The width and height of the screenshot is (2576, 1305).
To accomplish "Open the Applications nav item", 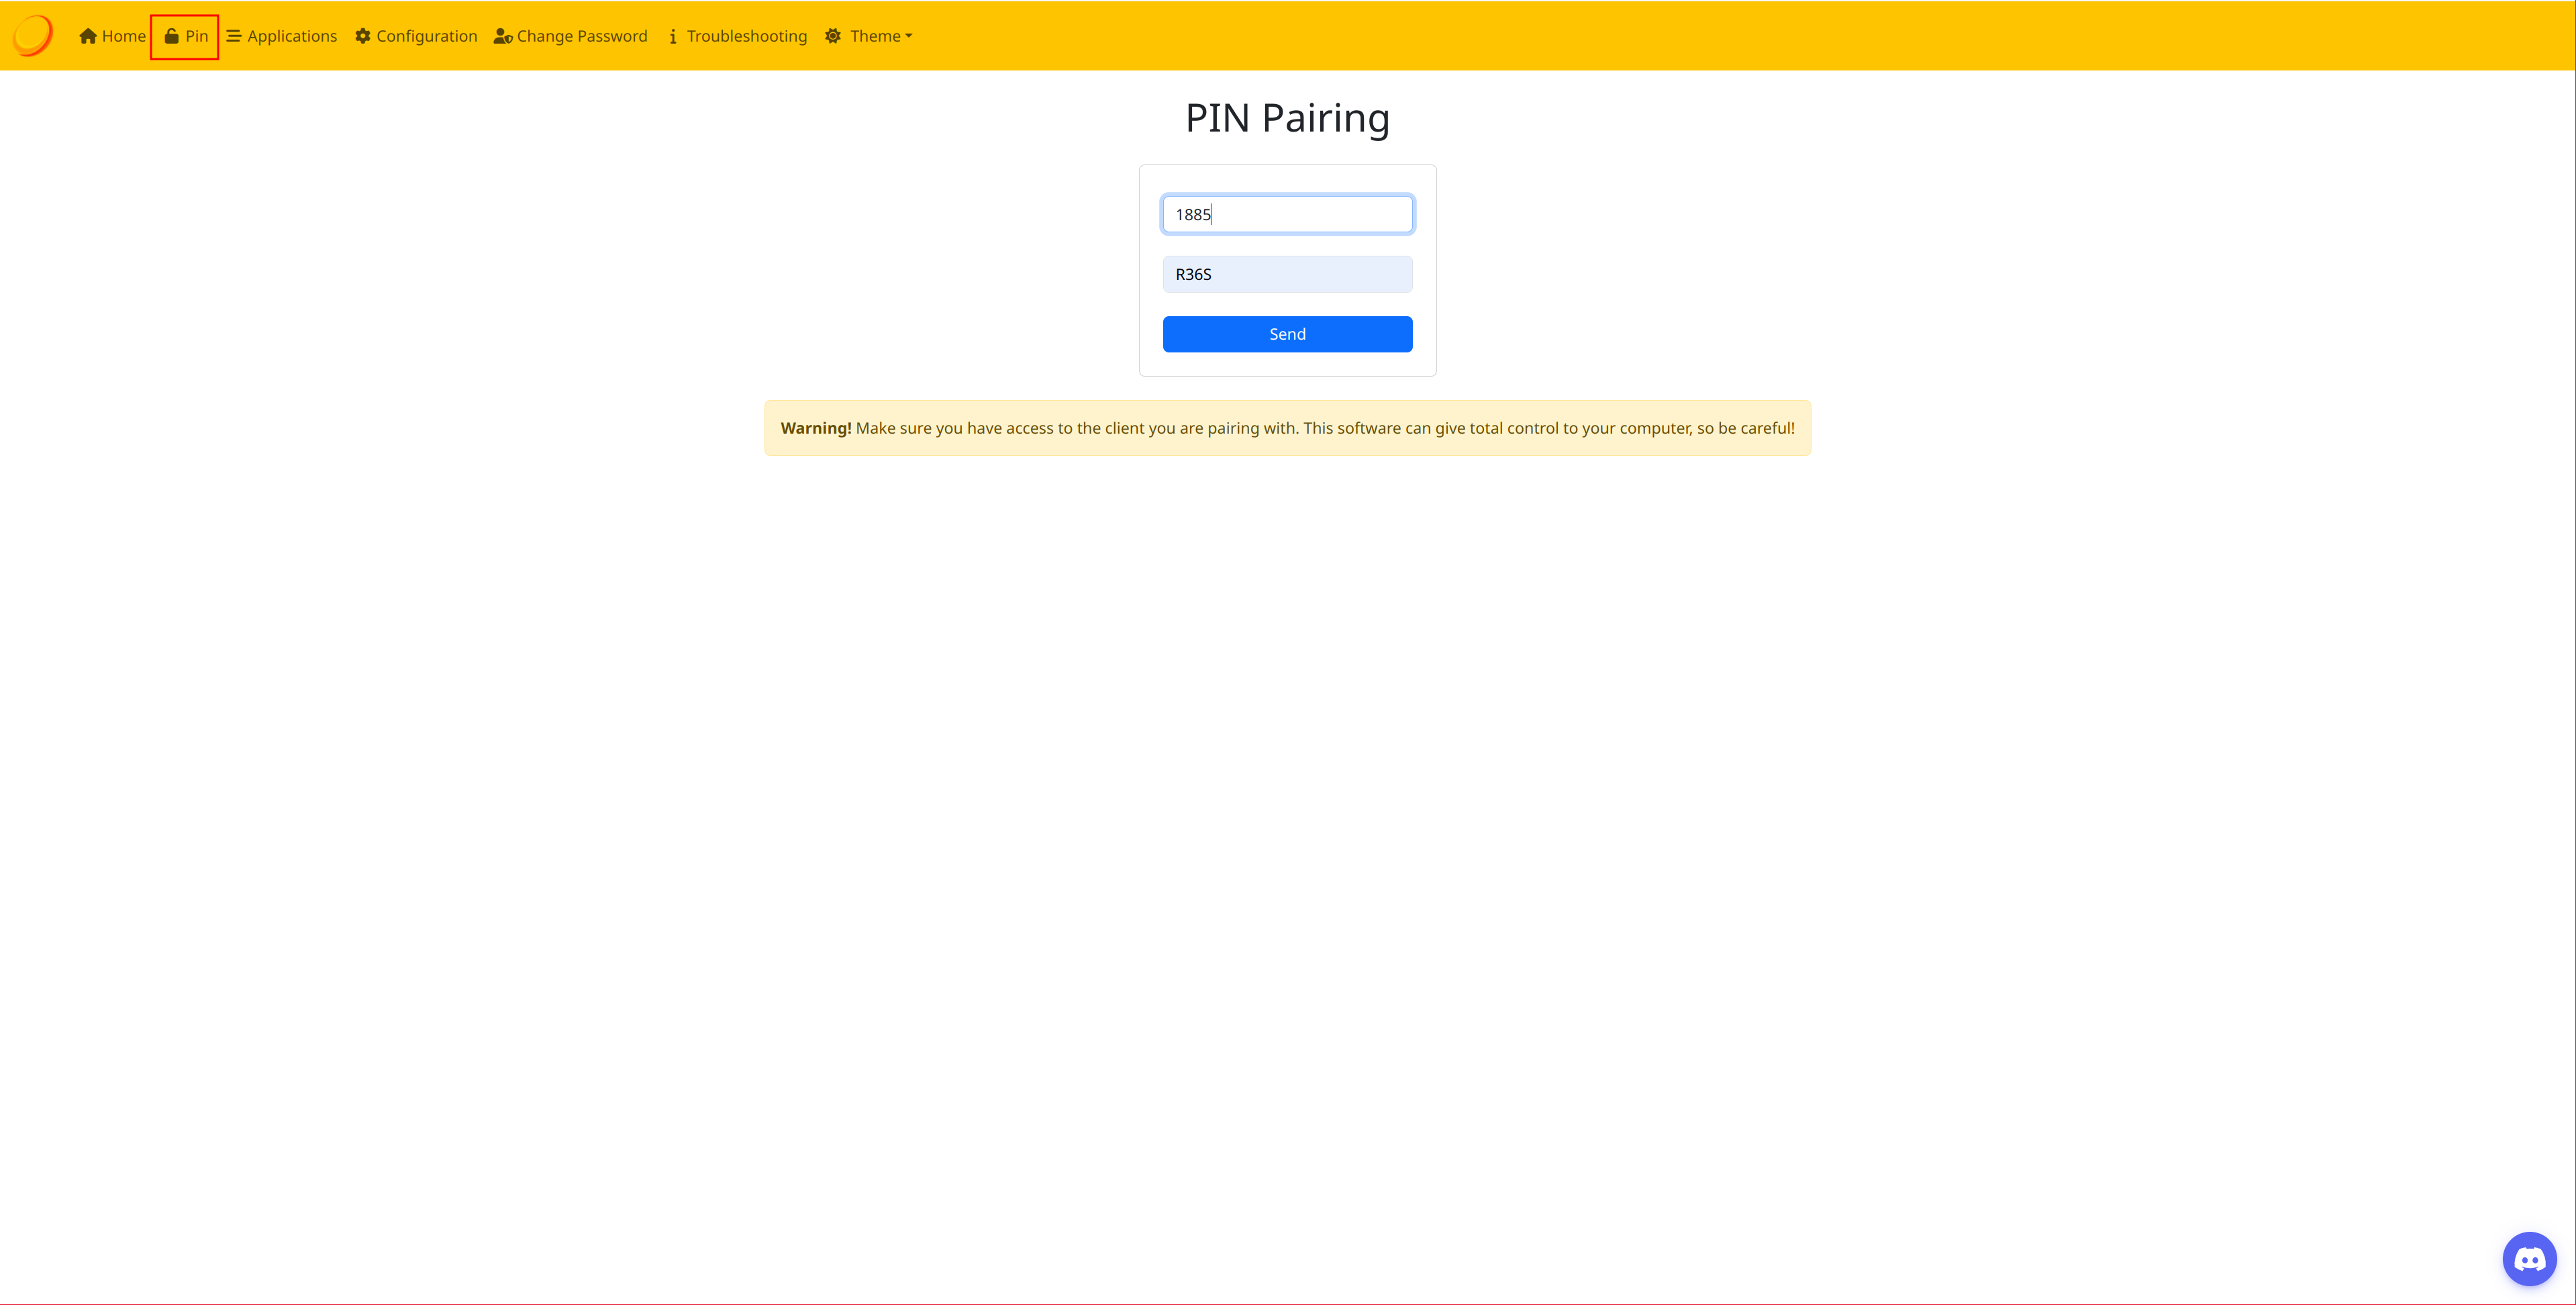I will (292, 36).
